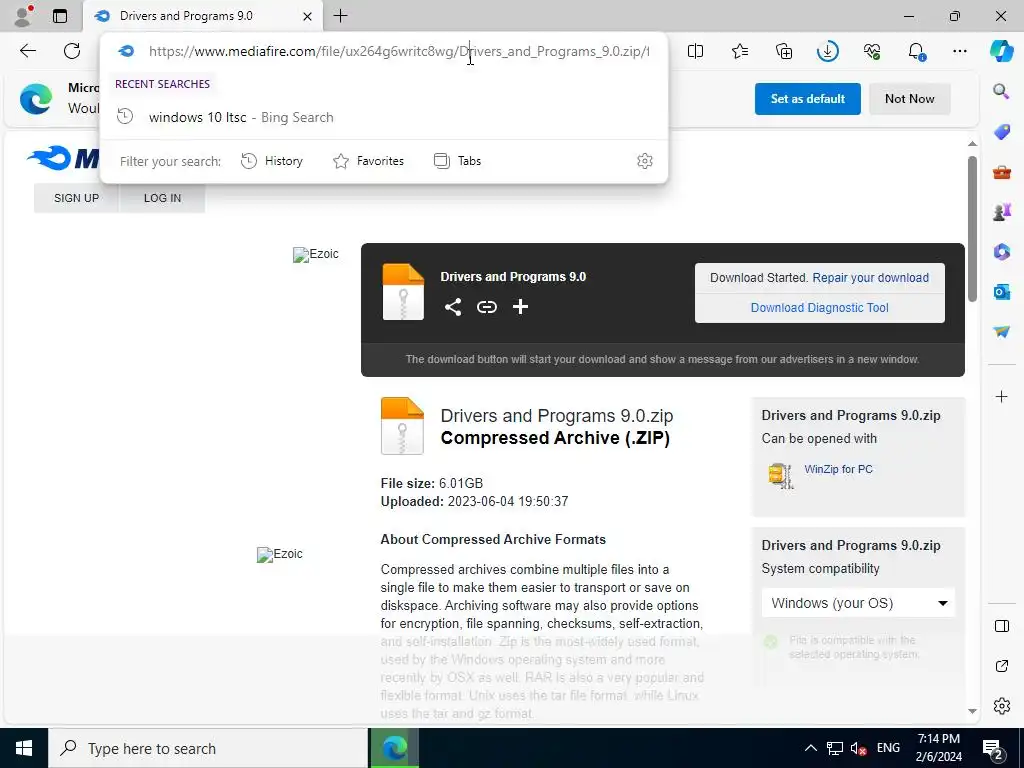The width and height of the screenshot is (1024, 768).
Task: Expand Windows (your OS) dropdown
Action: [x=858, y=603]
